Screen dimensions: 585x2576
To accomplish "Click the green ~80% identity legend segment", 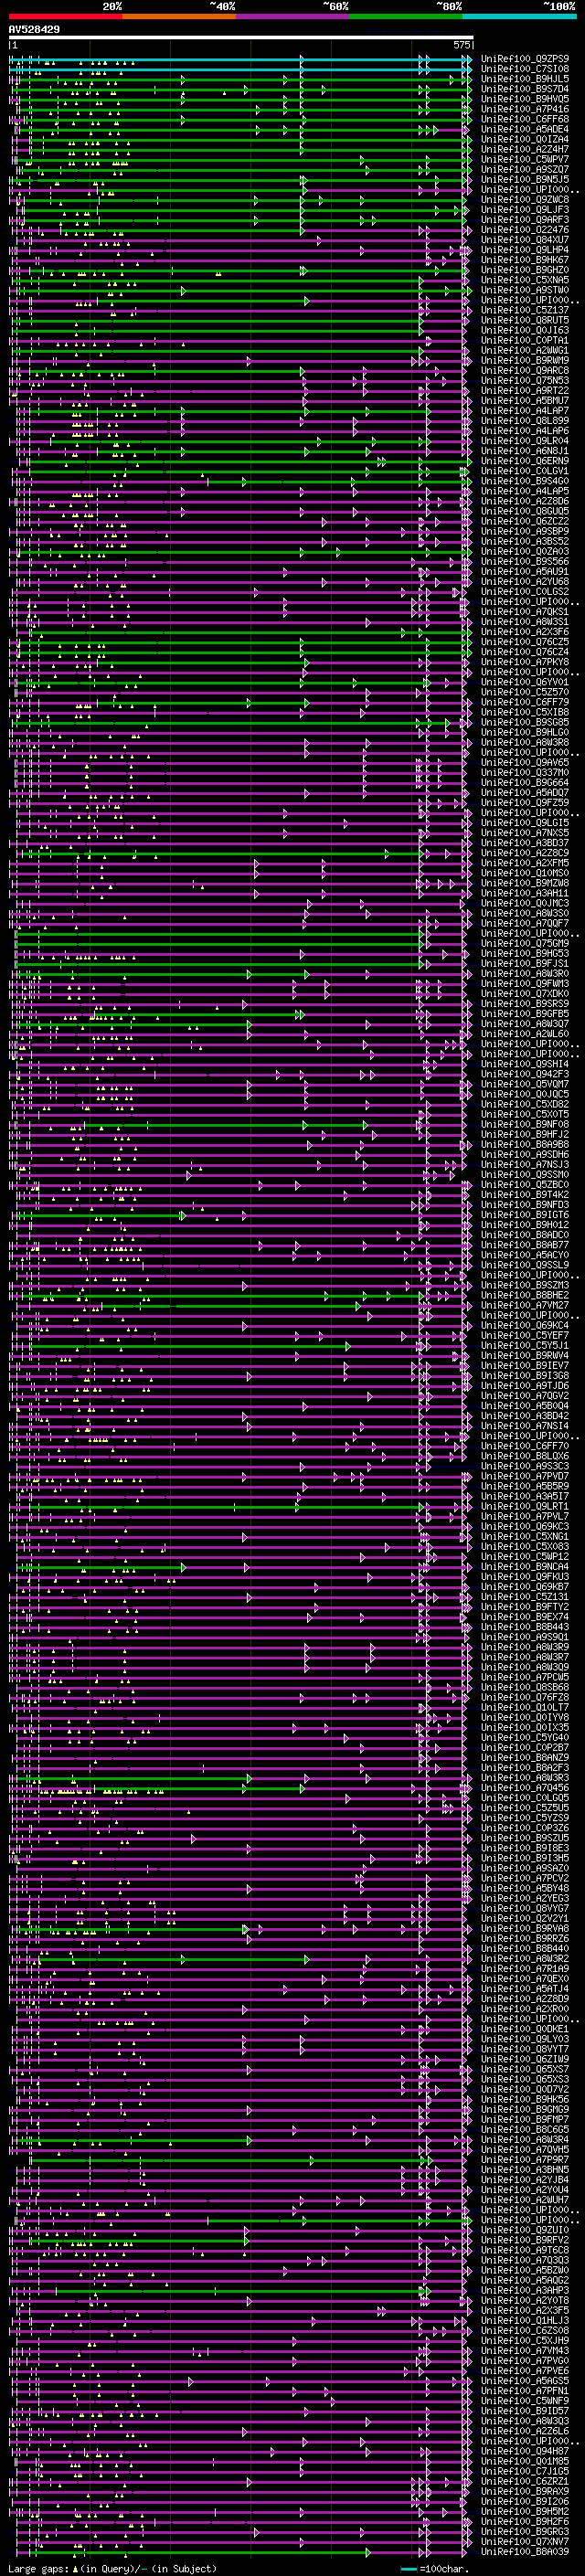I will (x=406, y=16).
